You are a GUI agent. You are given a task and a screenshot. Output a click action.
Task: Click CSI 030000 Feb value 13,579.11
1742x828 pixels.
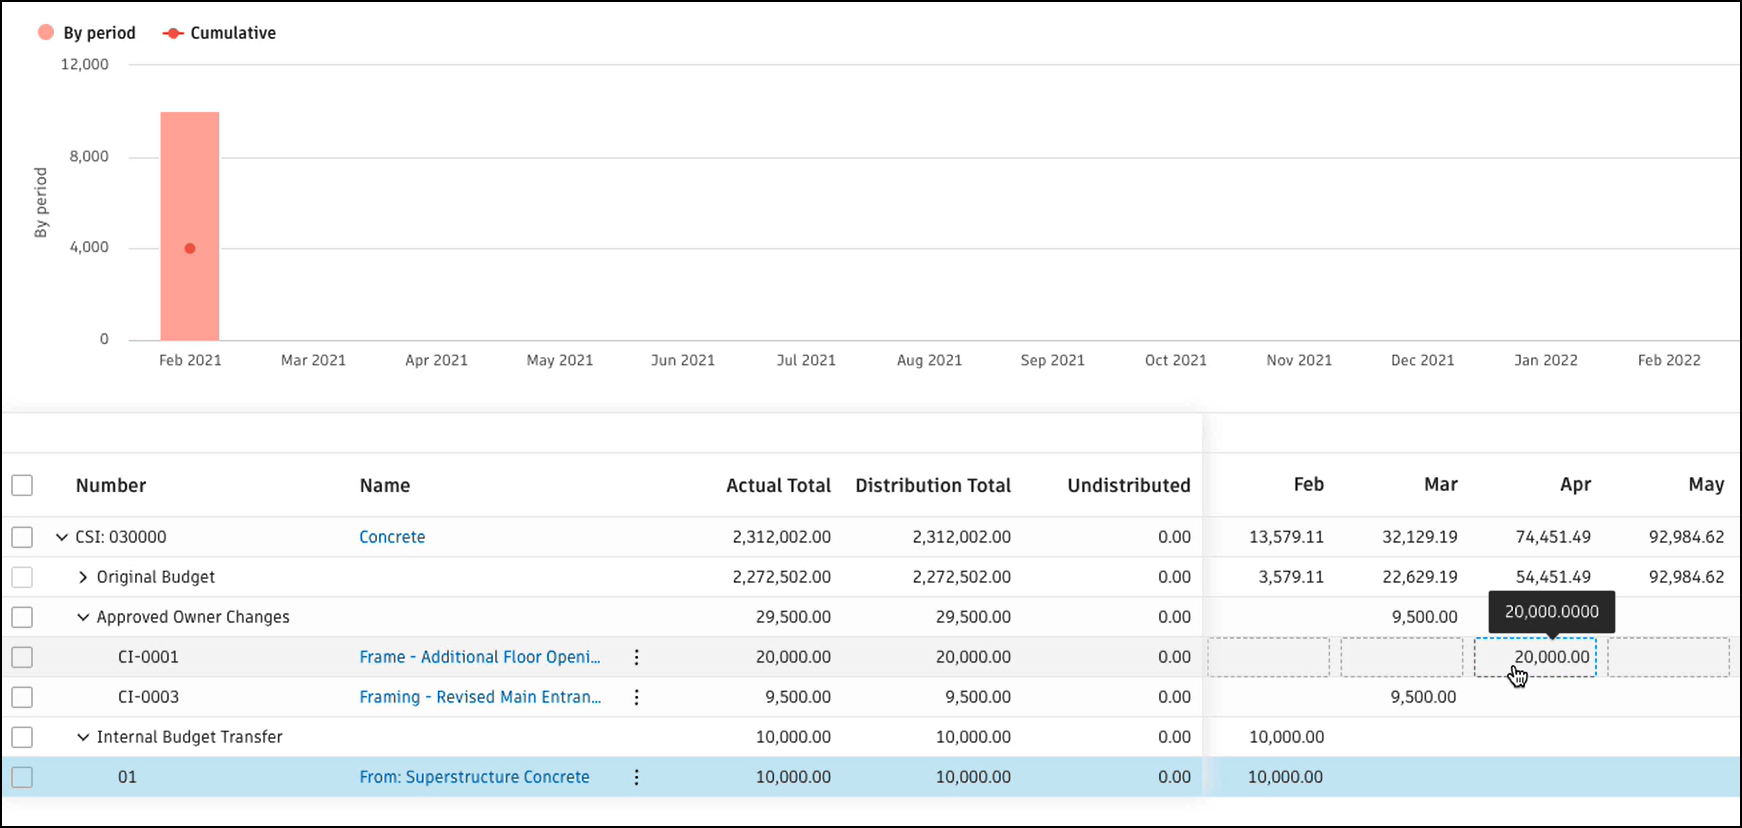(x=1286, y=537)
